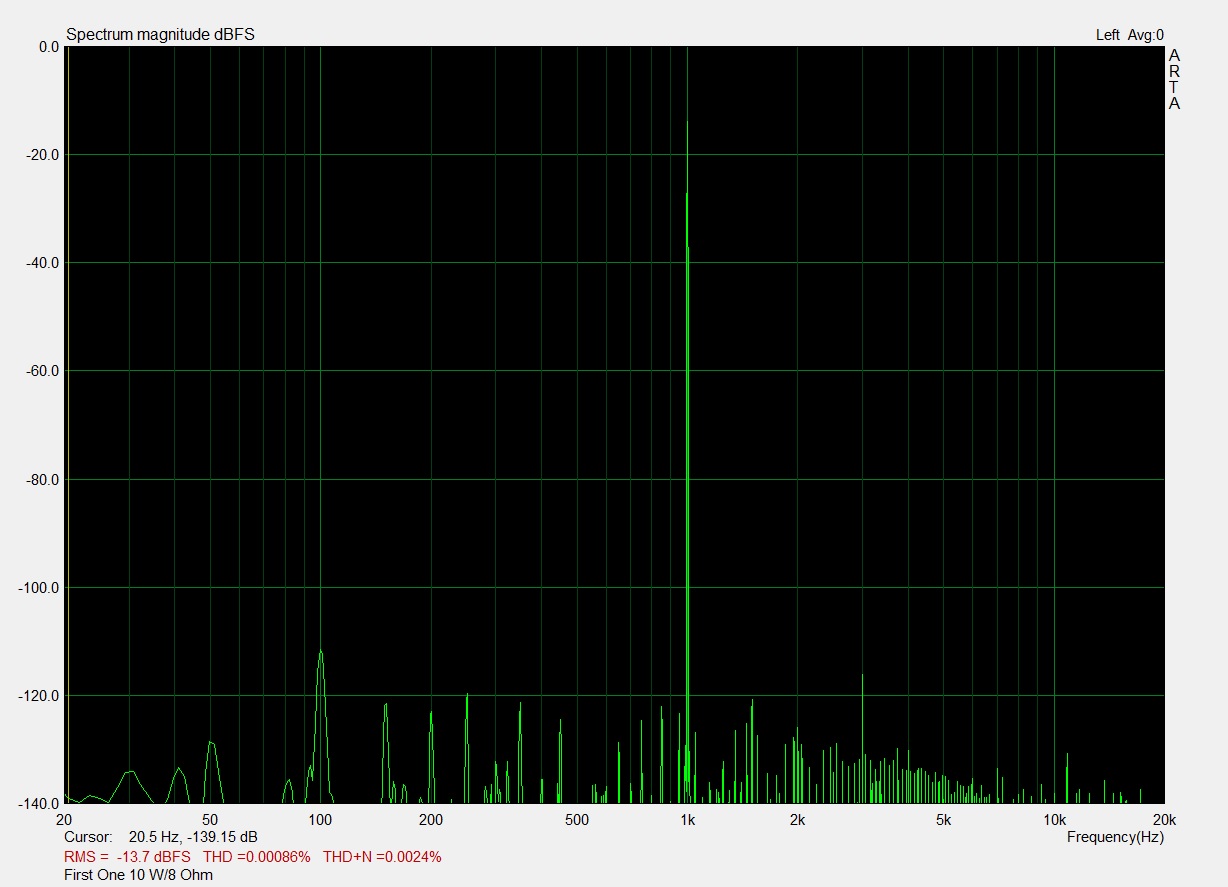
Task: Click the 3 kHz third-harmonic spike
Action: 862,677
